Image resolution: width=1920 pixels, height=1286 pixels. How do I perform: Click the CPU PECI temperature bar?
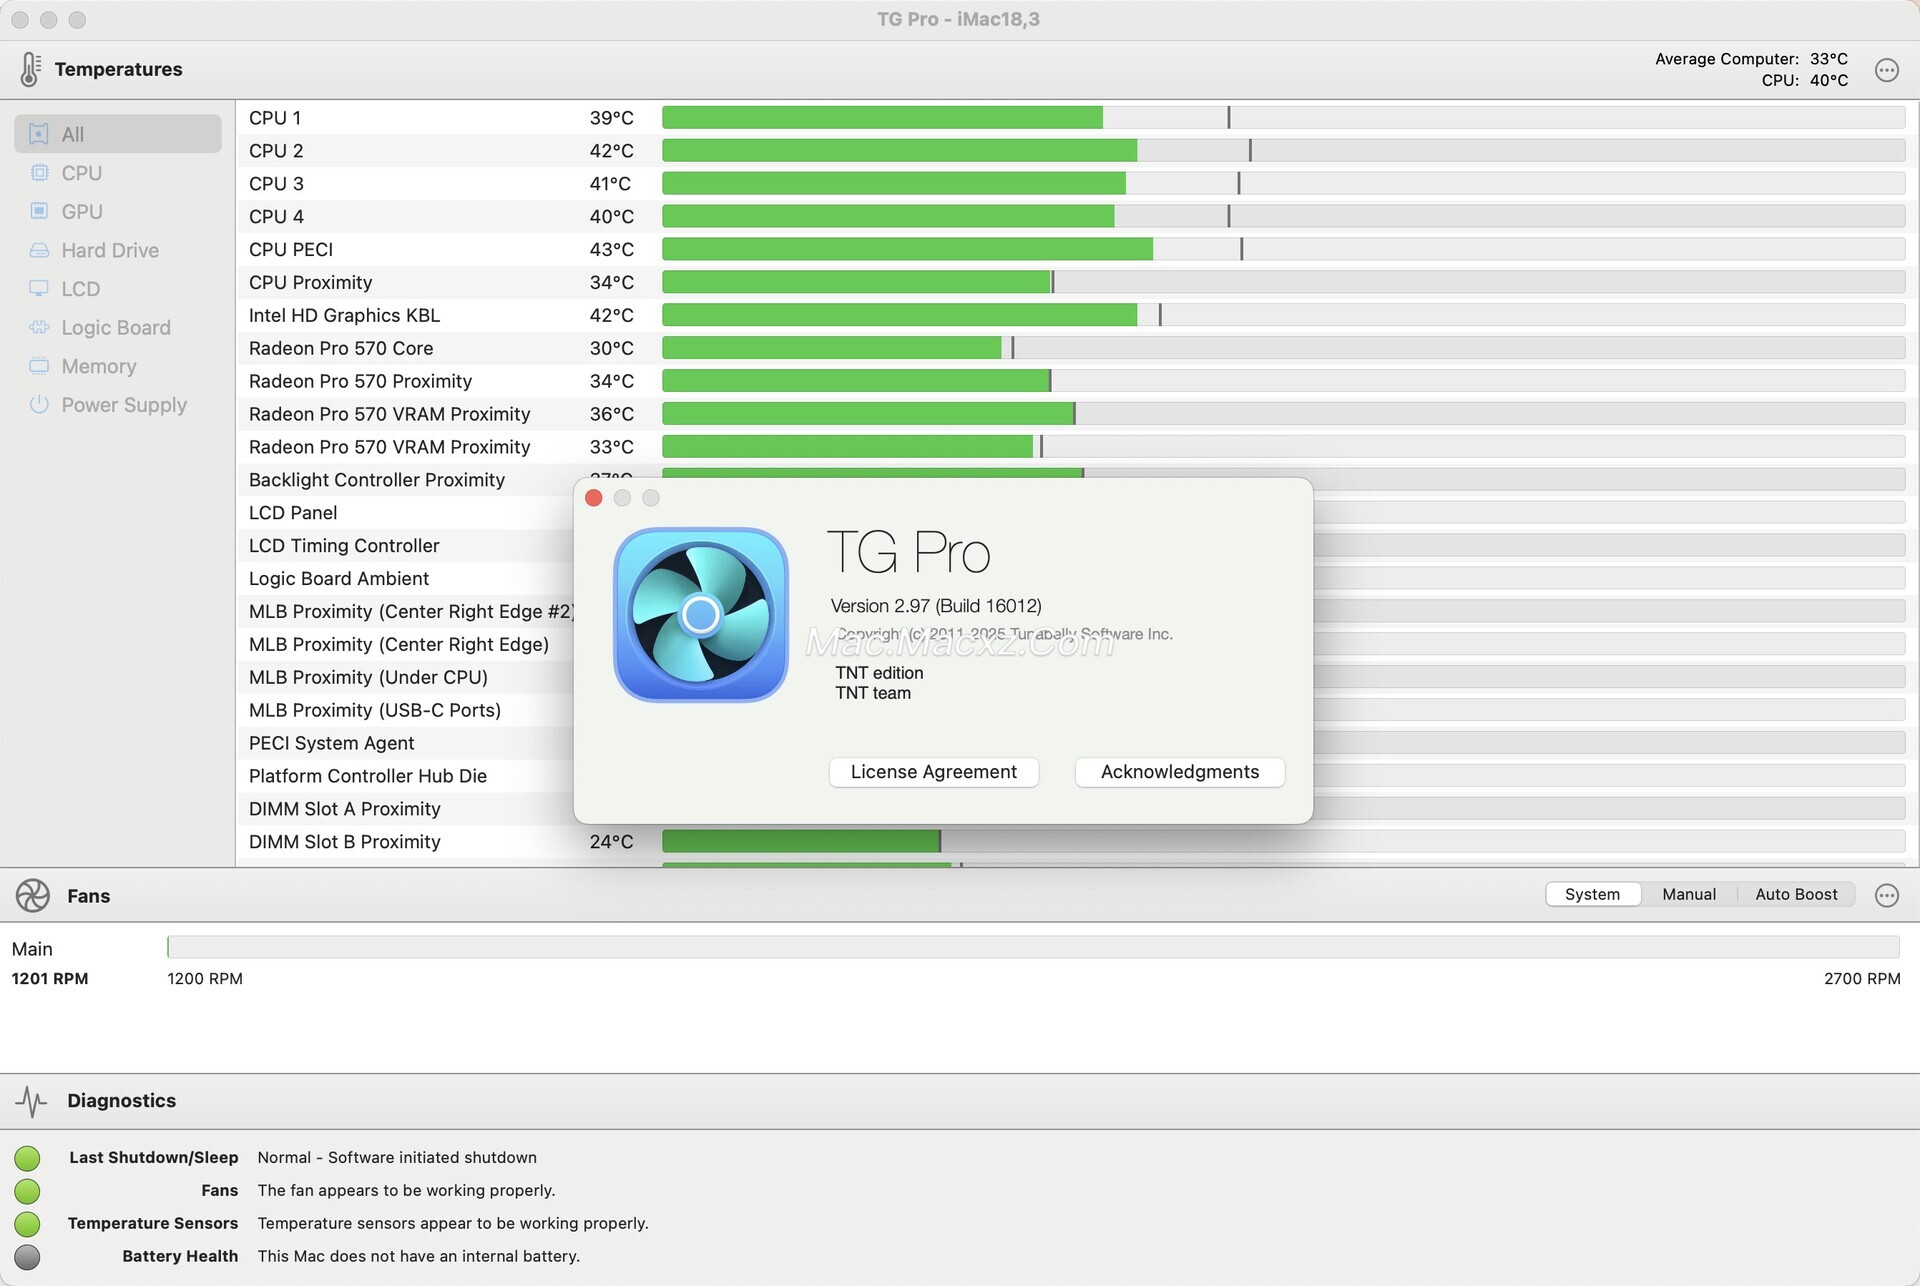pos(1283,249)
